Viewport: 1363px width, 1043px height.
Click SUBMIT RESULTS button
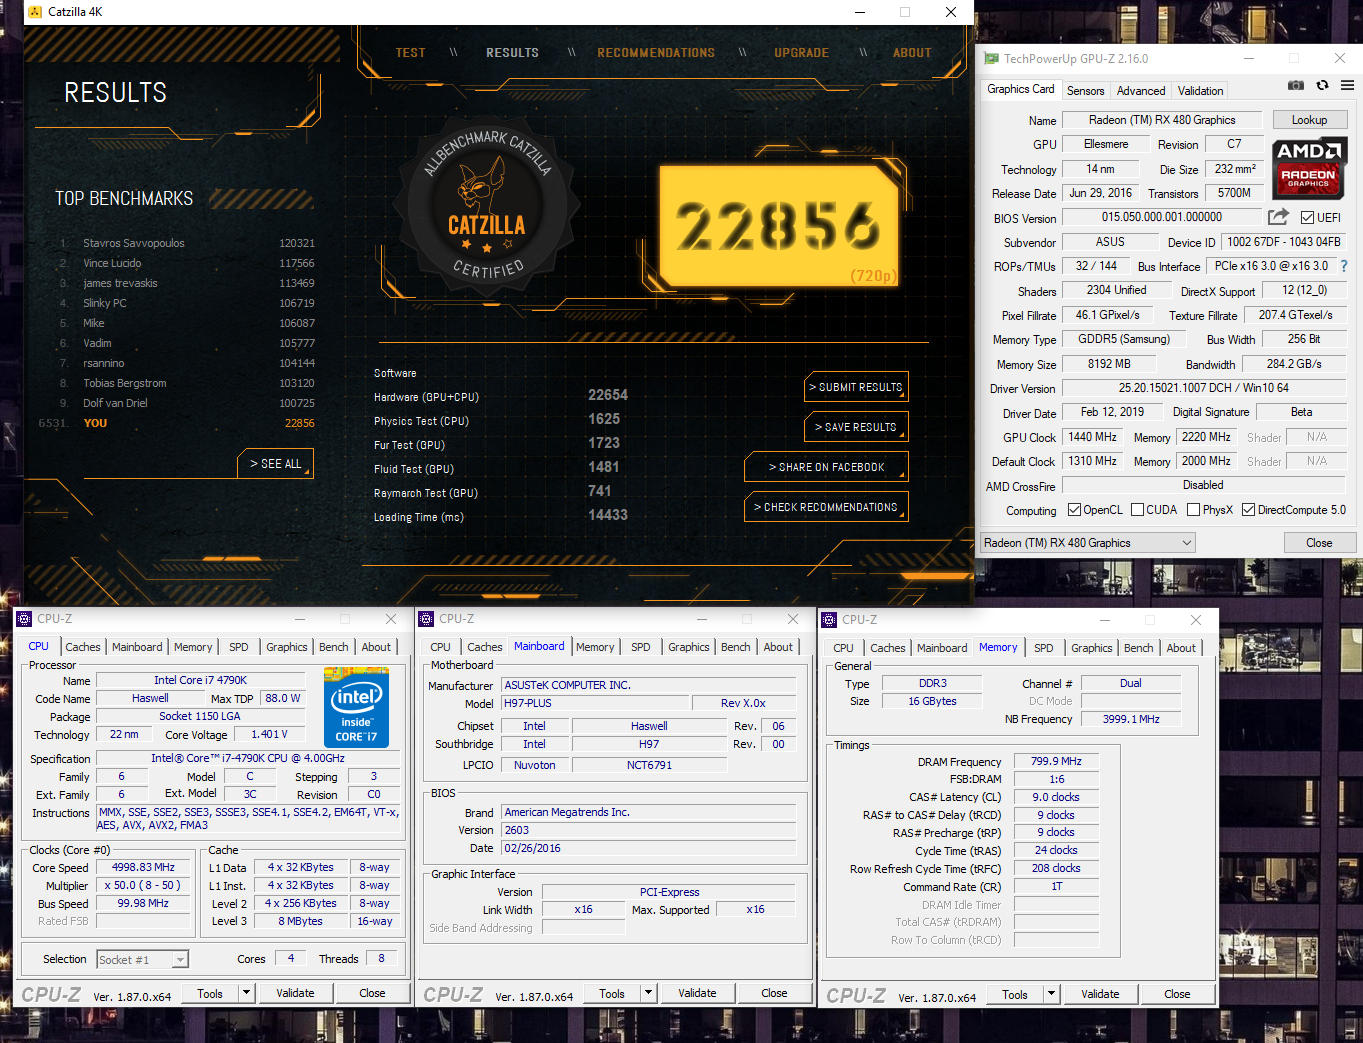[857, 387]
